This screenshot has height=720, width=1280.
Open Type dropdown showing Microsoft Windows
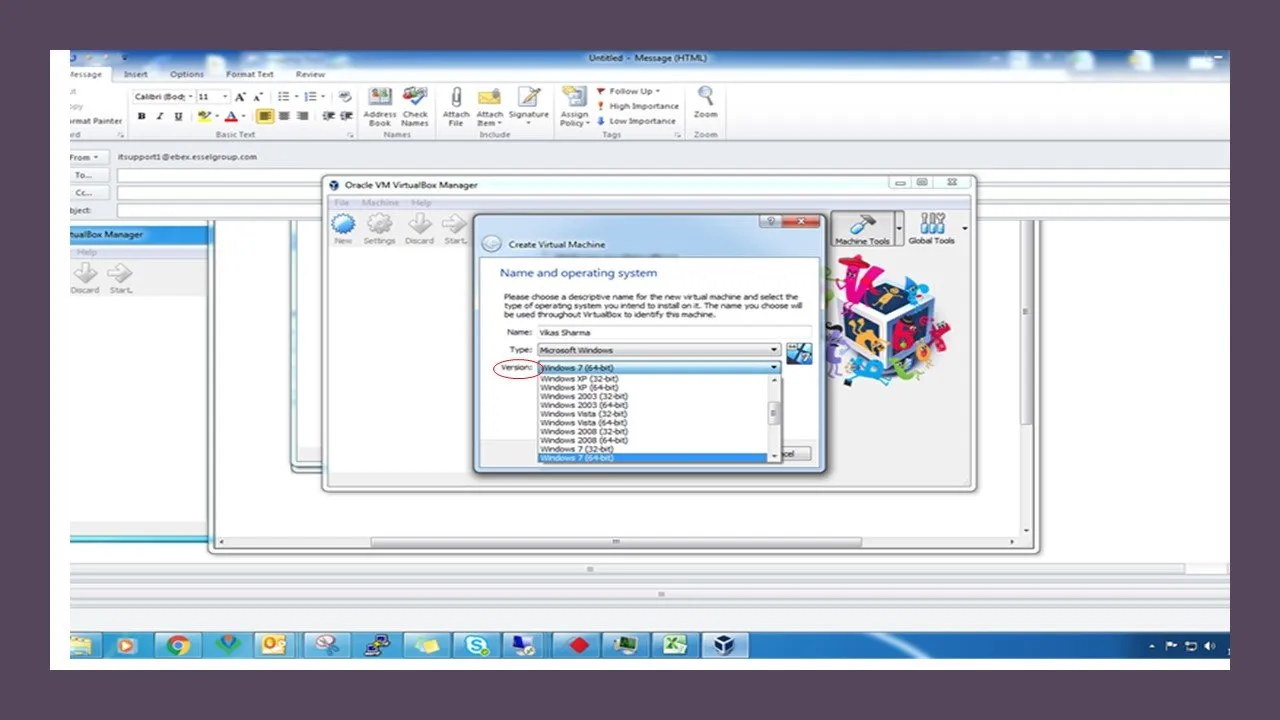(x=659, y=350)
